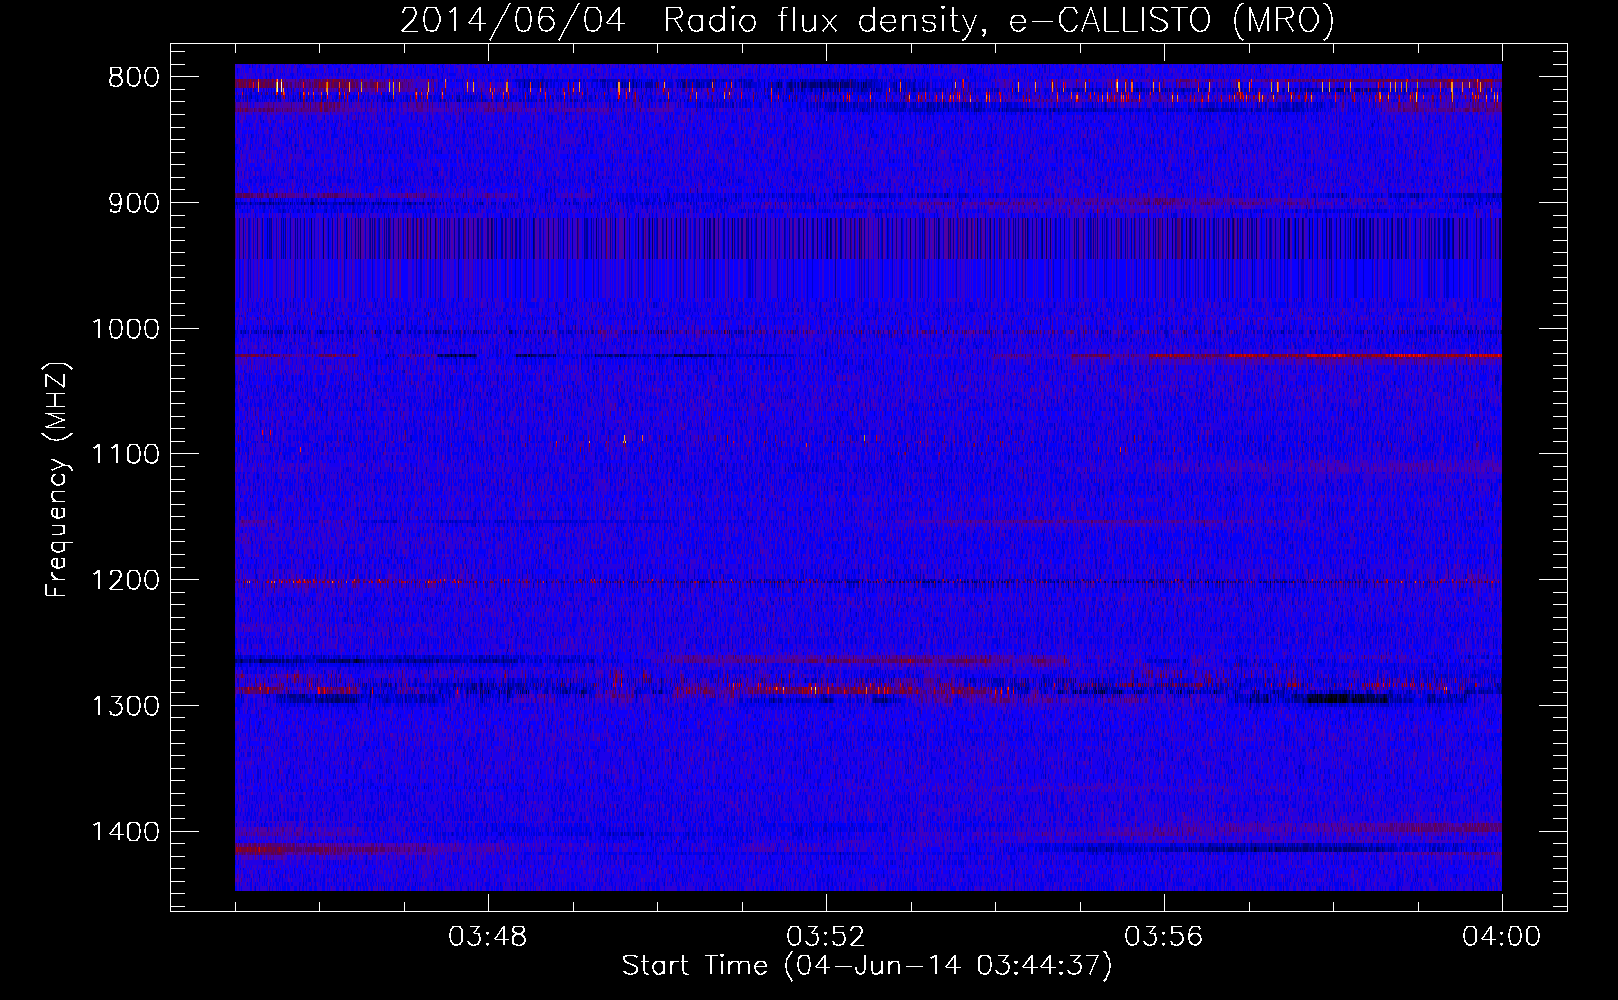Select the 800 frequency axis label

[x=134, y=78]
